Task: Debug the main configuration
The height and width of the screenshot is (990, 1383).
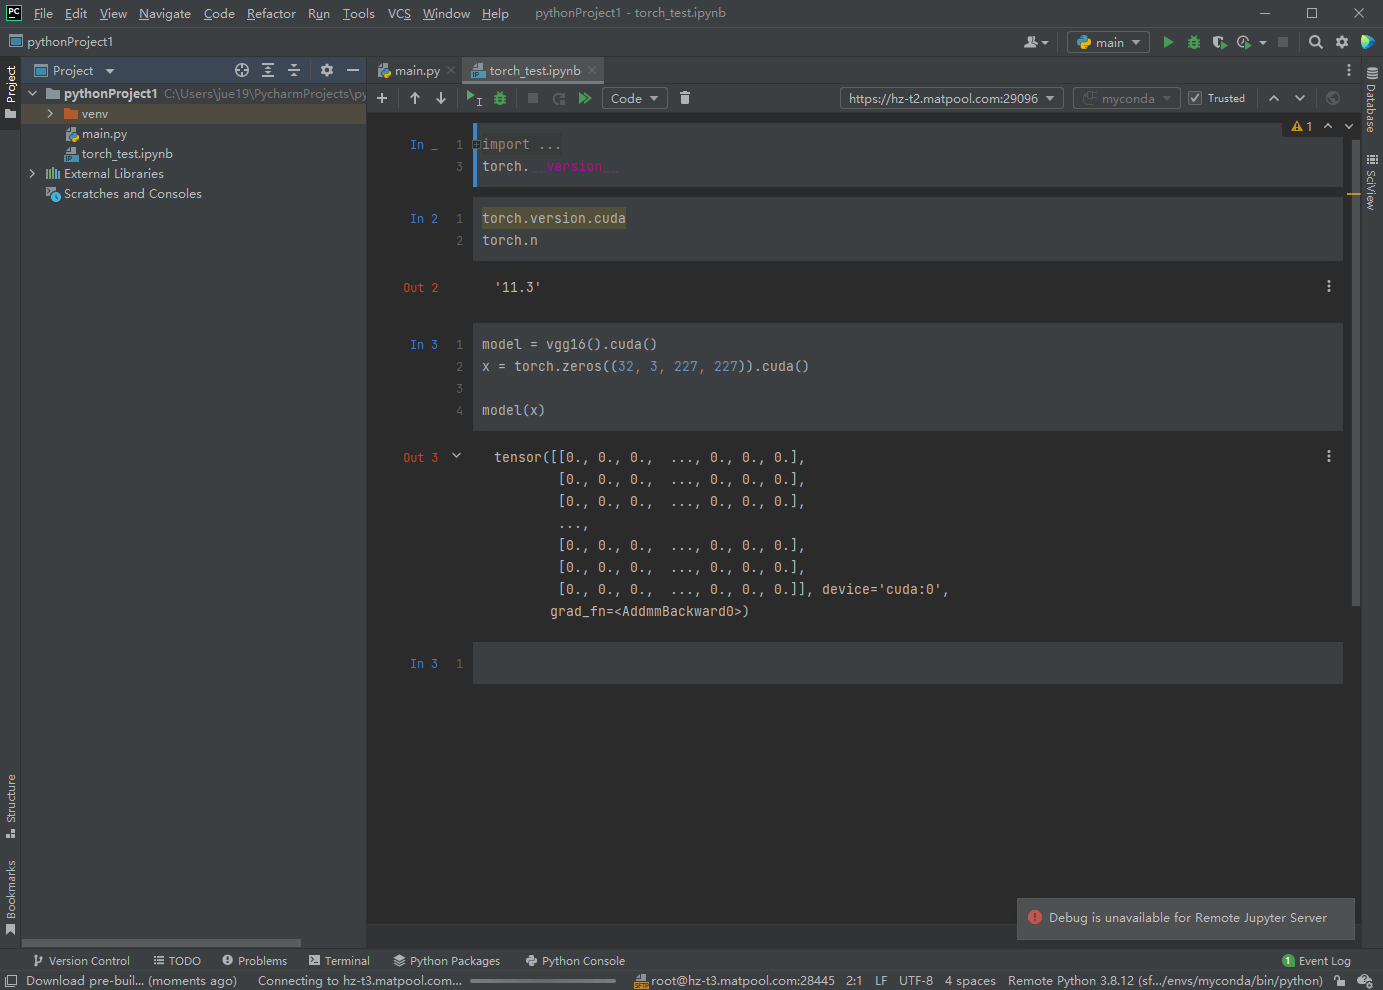Action: pyautogui.click(x=1193, y=42)
